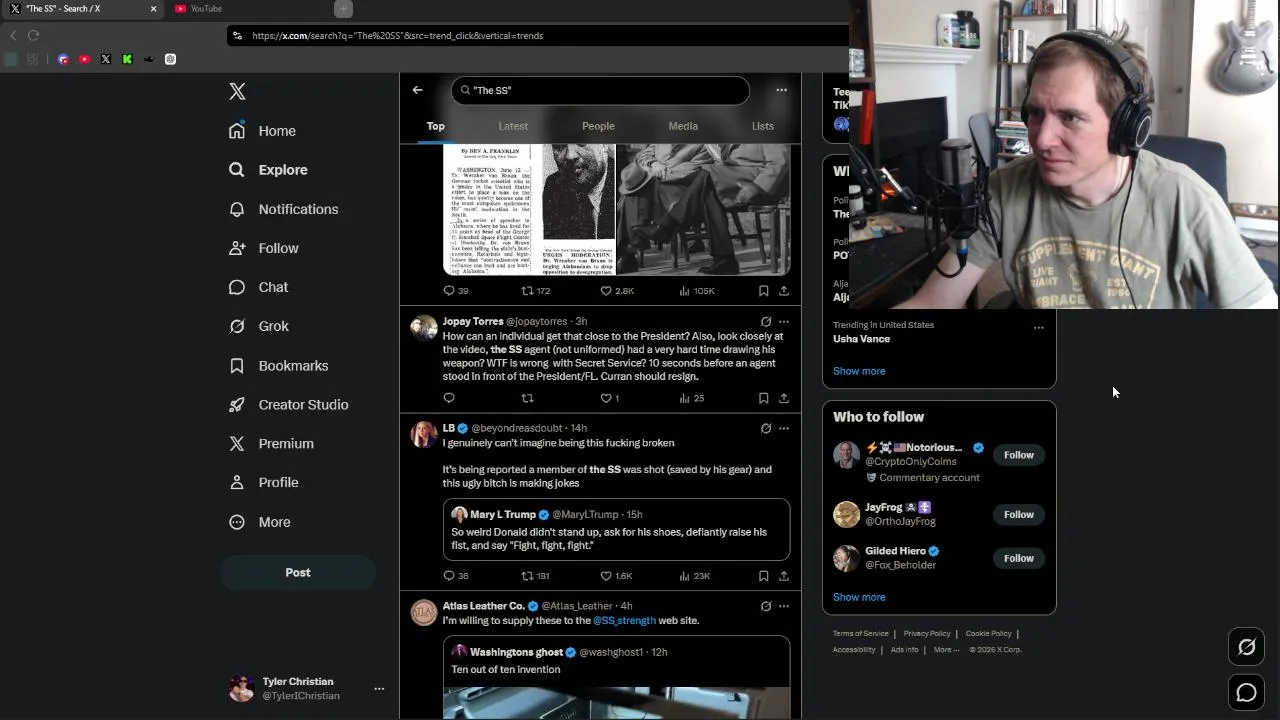The width and height of the screenshot is (1280, 720).
Task: Open search options three-dot menu
Action: coord(781,90)
